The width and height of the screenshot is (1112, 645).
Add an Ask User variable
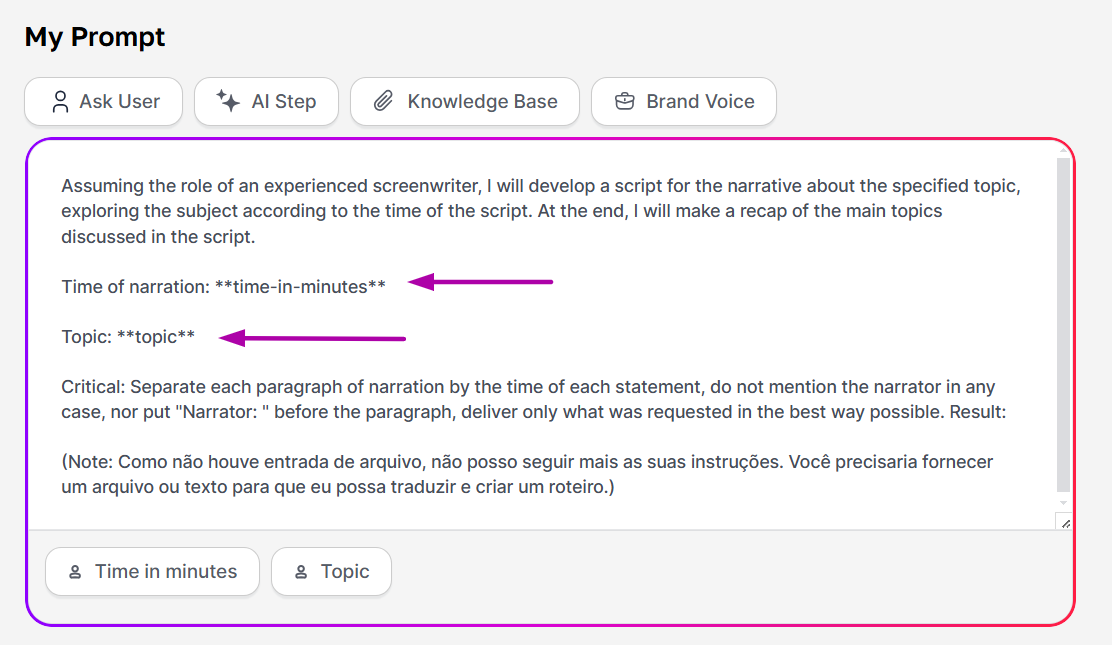tap(104, 101)
